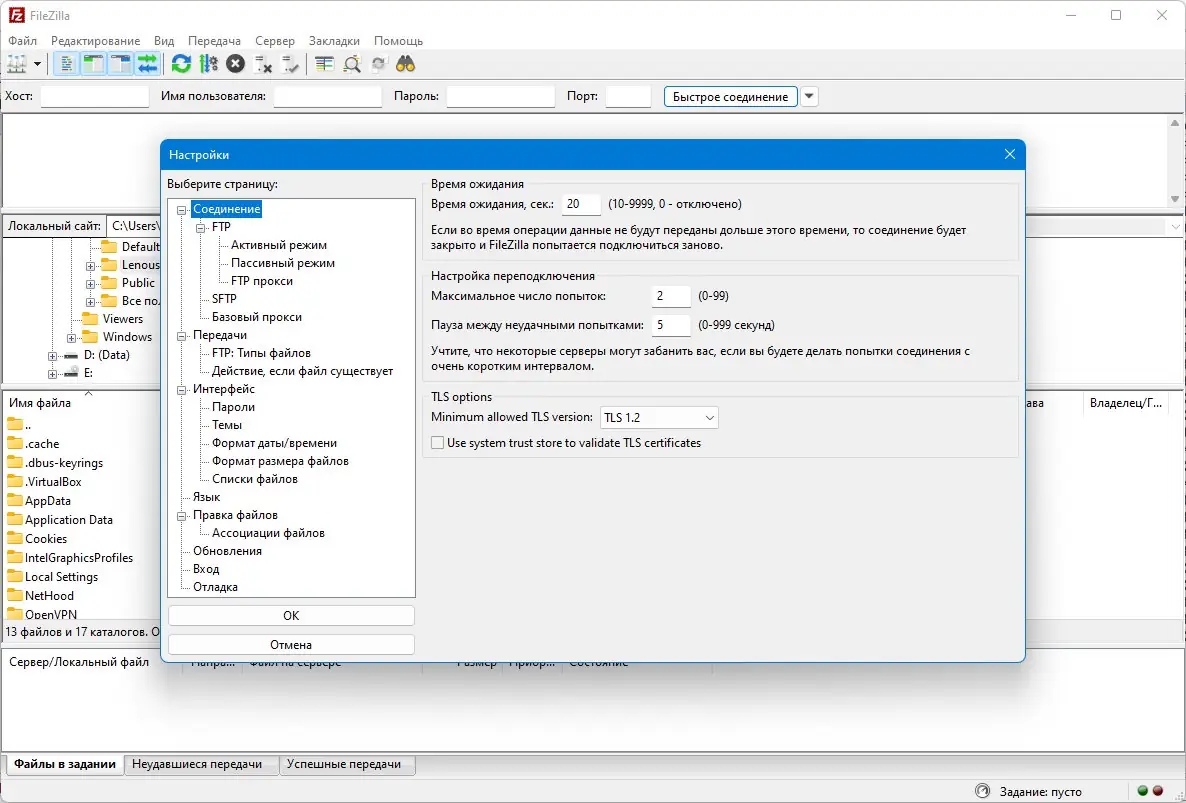Screen dimensions: 1186x803
Task: Click the Быстрое соединение button
Action: [731, 97]
